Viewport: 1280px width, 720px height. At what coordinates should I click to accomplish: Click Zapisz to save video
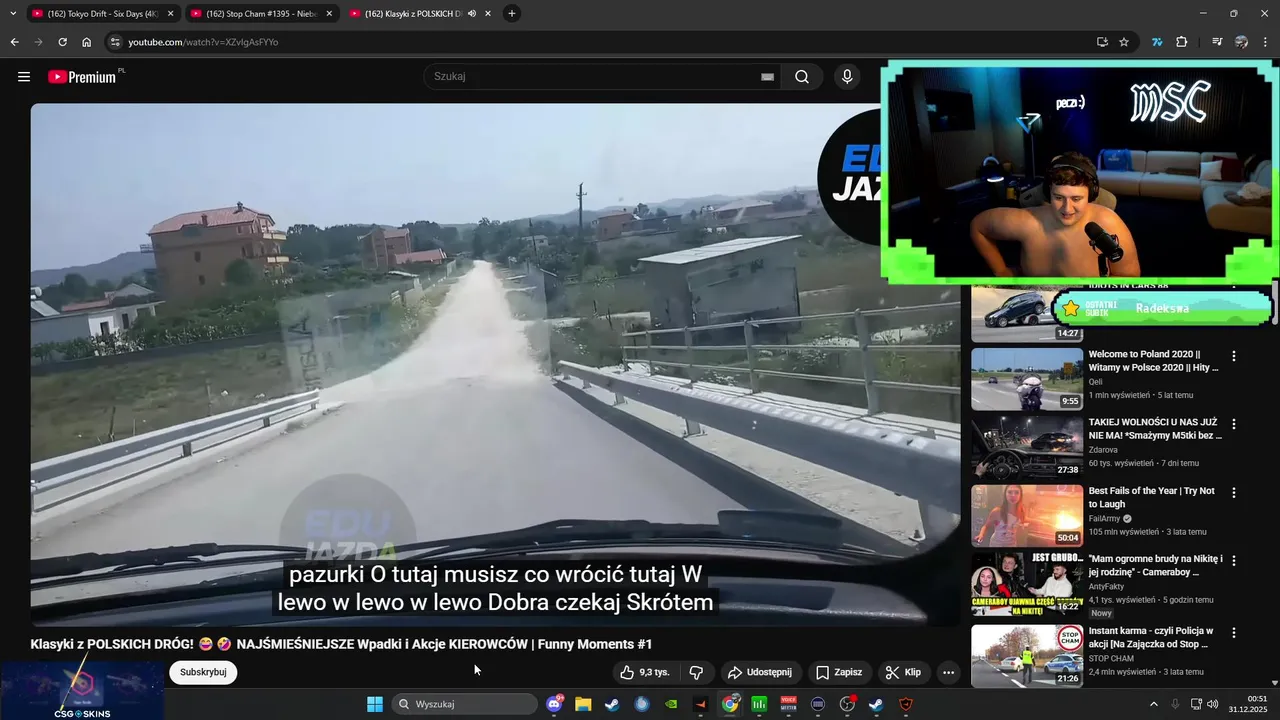(838, 672)
